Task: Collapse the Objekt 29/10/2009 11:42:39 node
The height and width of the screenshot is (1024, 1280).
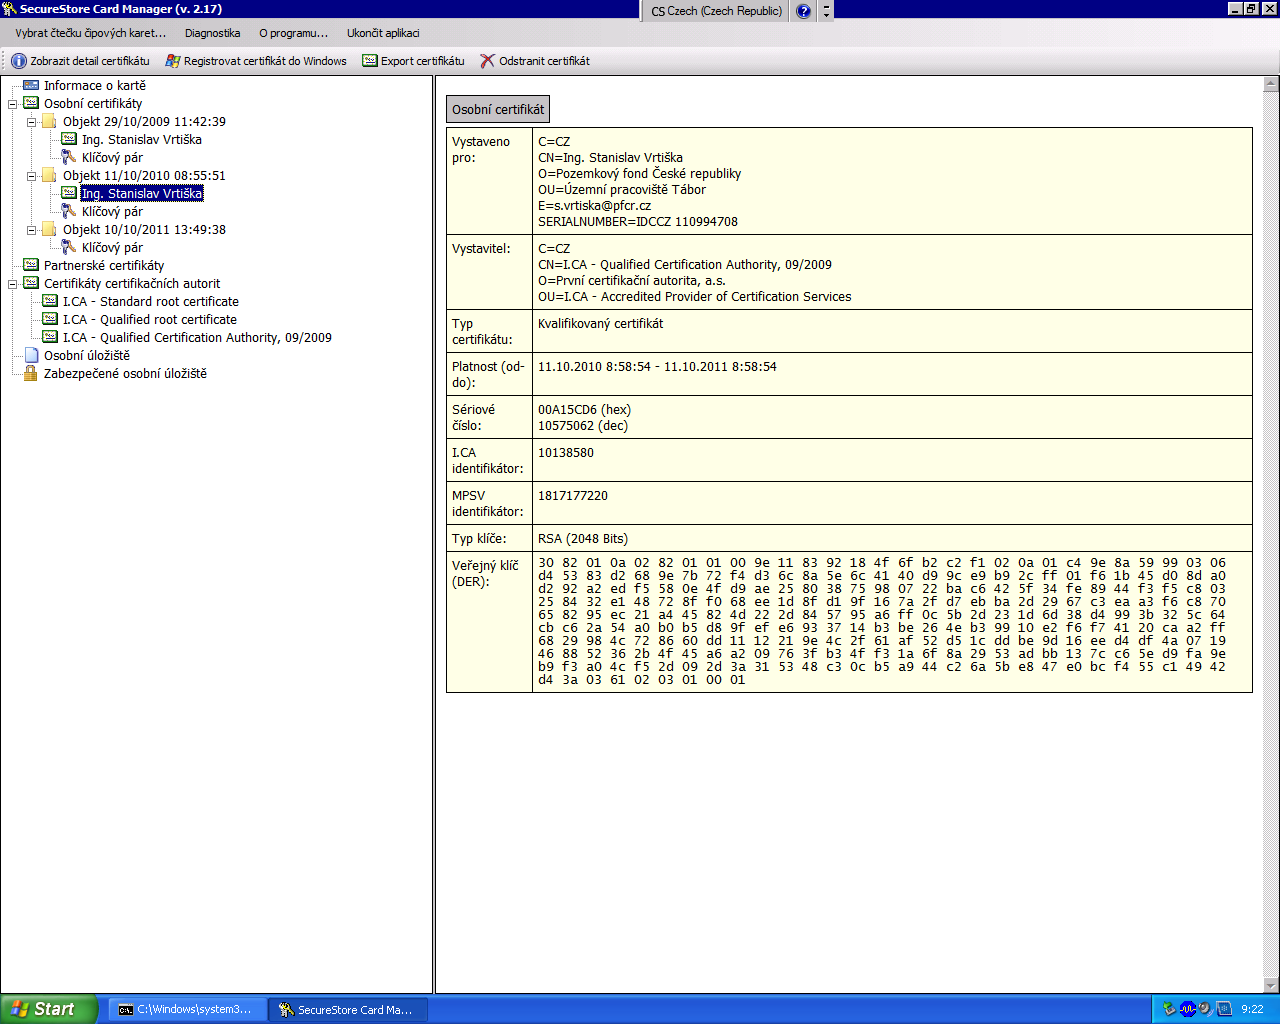Action: pos(32,121)
